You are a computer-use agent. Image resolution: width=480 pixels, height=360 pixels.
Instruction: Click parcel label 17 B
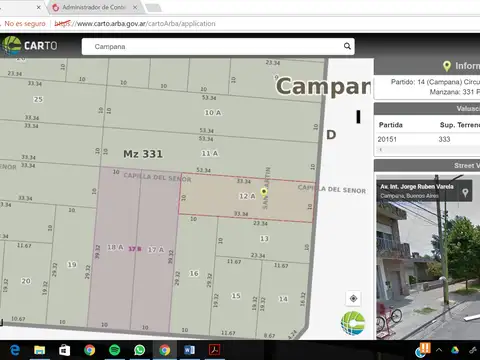click(x=135, y=249)
